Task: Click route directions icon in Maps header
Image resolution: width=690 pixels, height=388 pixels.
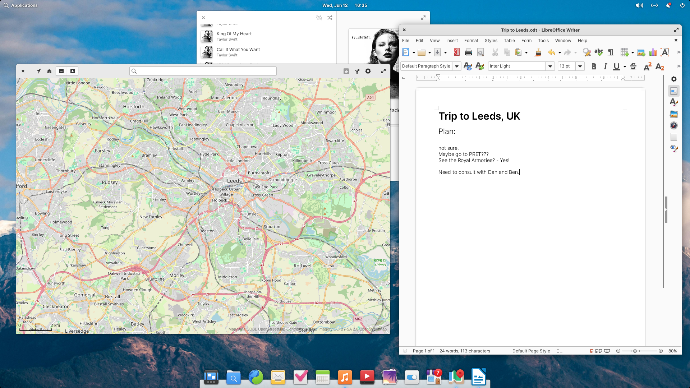Action: click(357, 71)
